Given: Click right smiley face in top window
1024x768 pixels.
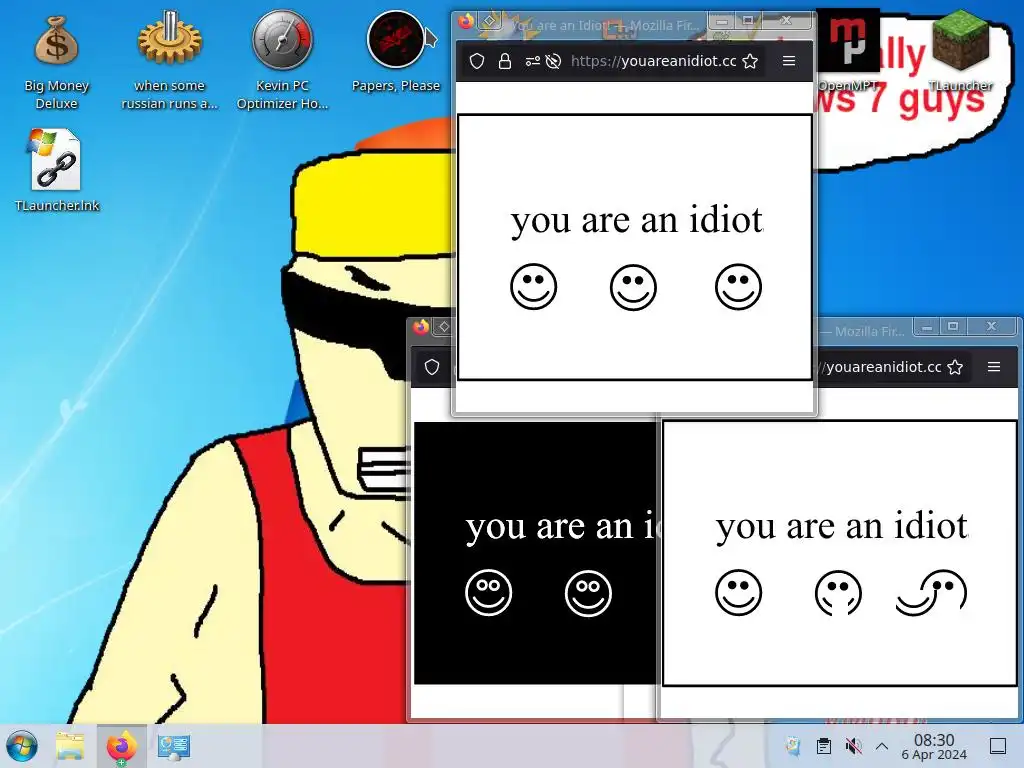Looking at the screenshot, I should point(739,287).
